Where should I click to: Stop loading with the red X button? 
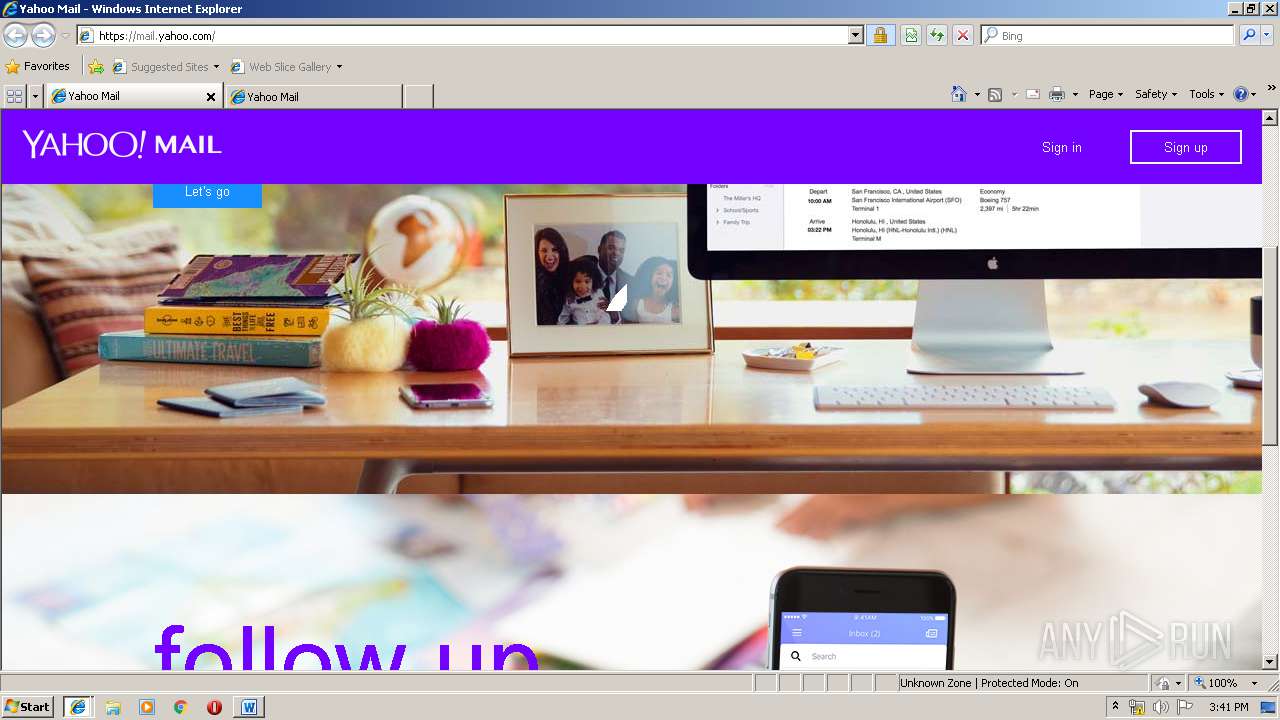click(x=963, y=35)
